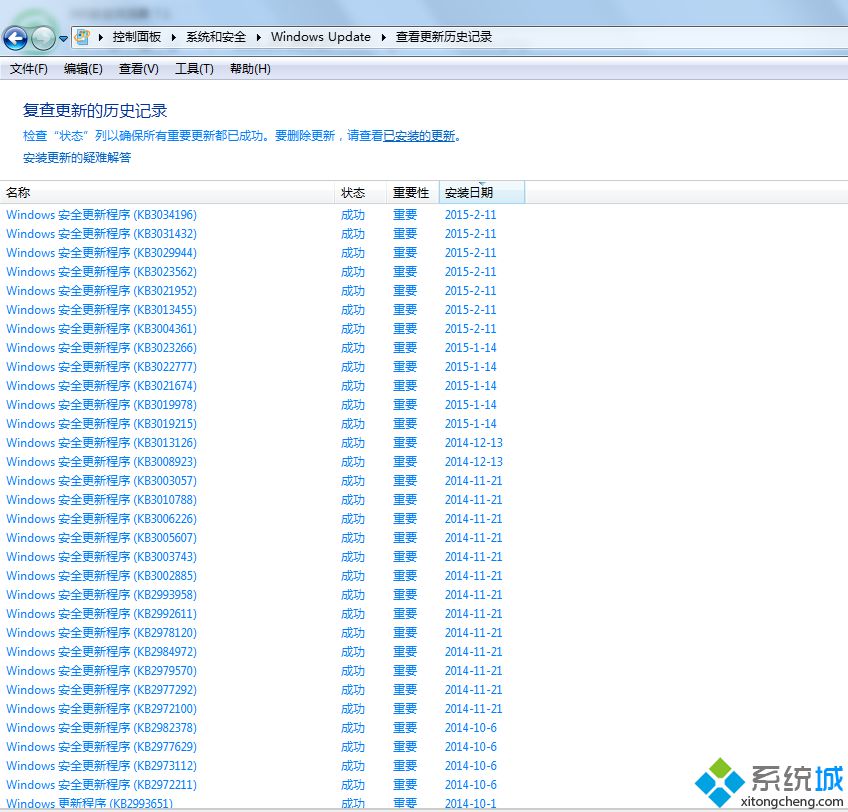Select 查看更新历史记录 breadcrumb segment
This screenshot has height=812, width=848.
(443, 37)
